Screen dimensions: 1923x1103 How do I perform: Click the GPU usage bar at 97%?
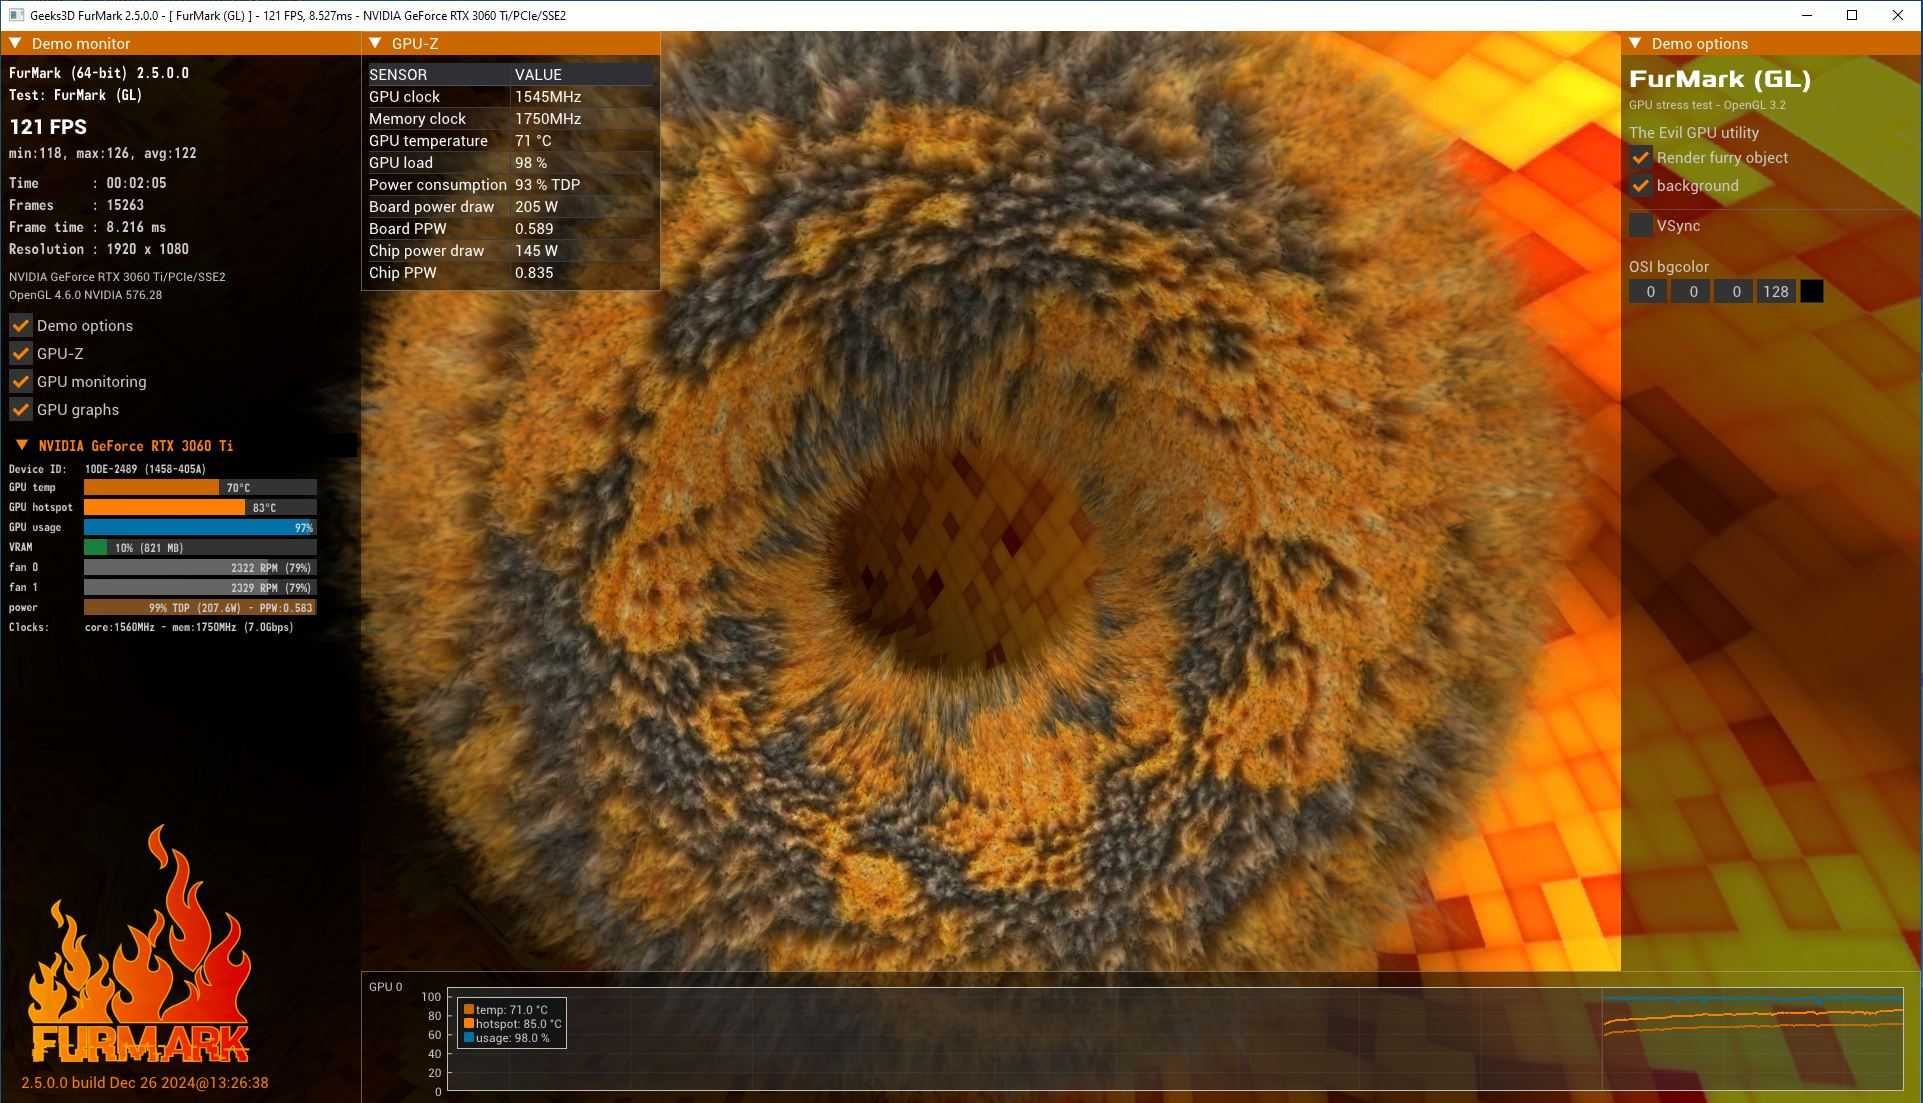[200, 527]
